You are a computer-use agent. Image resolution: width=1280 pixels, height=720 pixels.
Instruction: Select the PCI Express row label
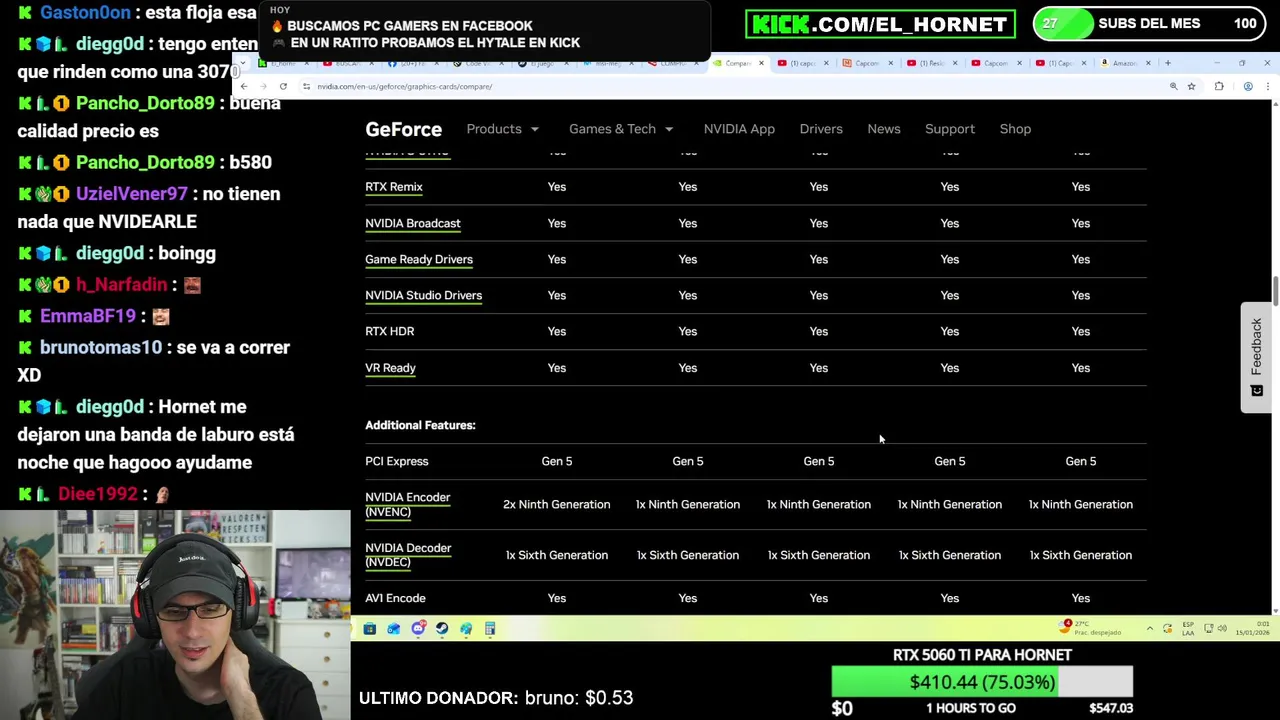(x=397, y=461)
